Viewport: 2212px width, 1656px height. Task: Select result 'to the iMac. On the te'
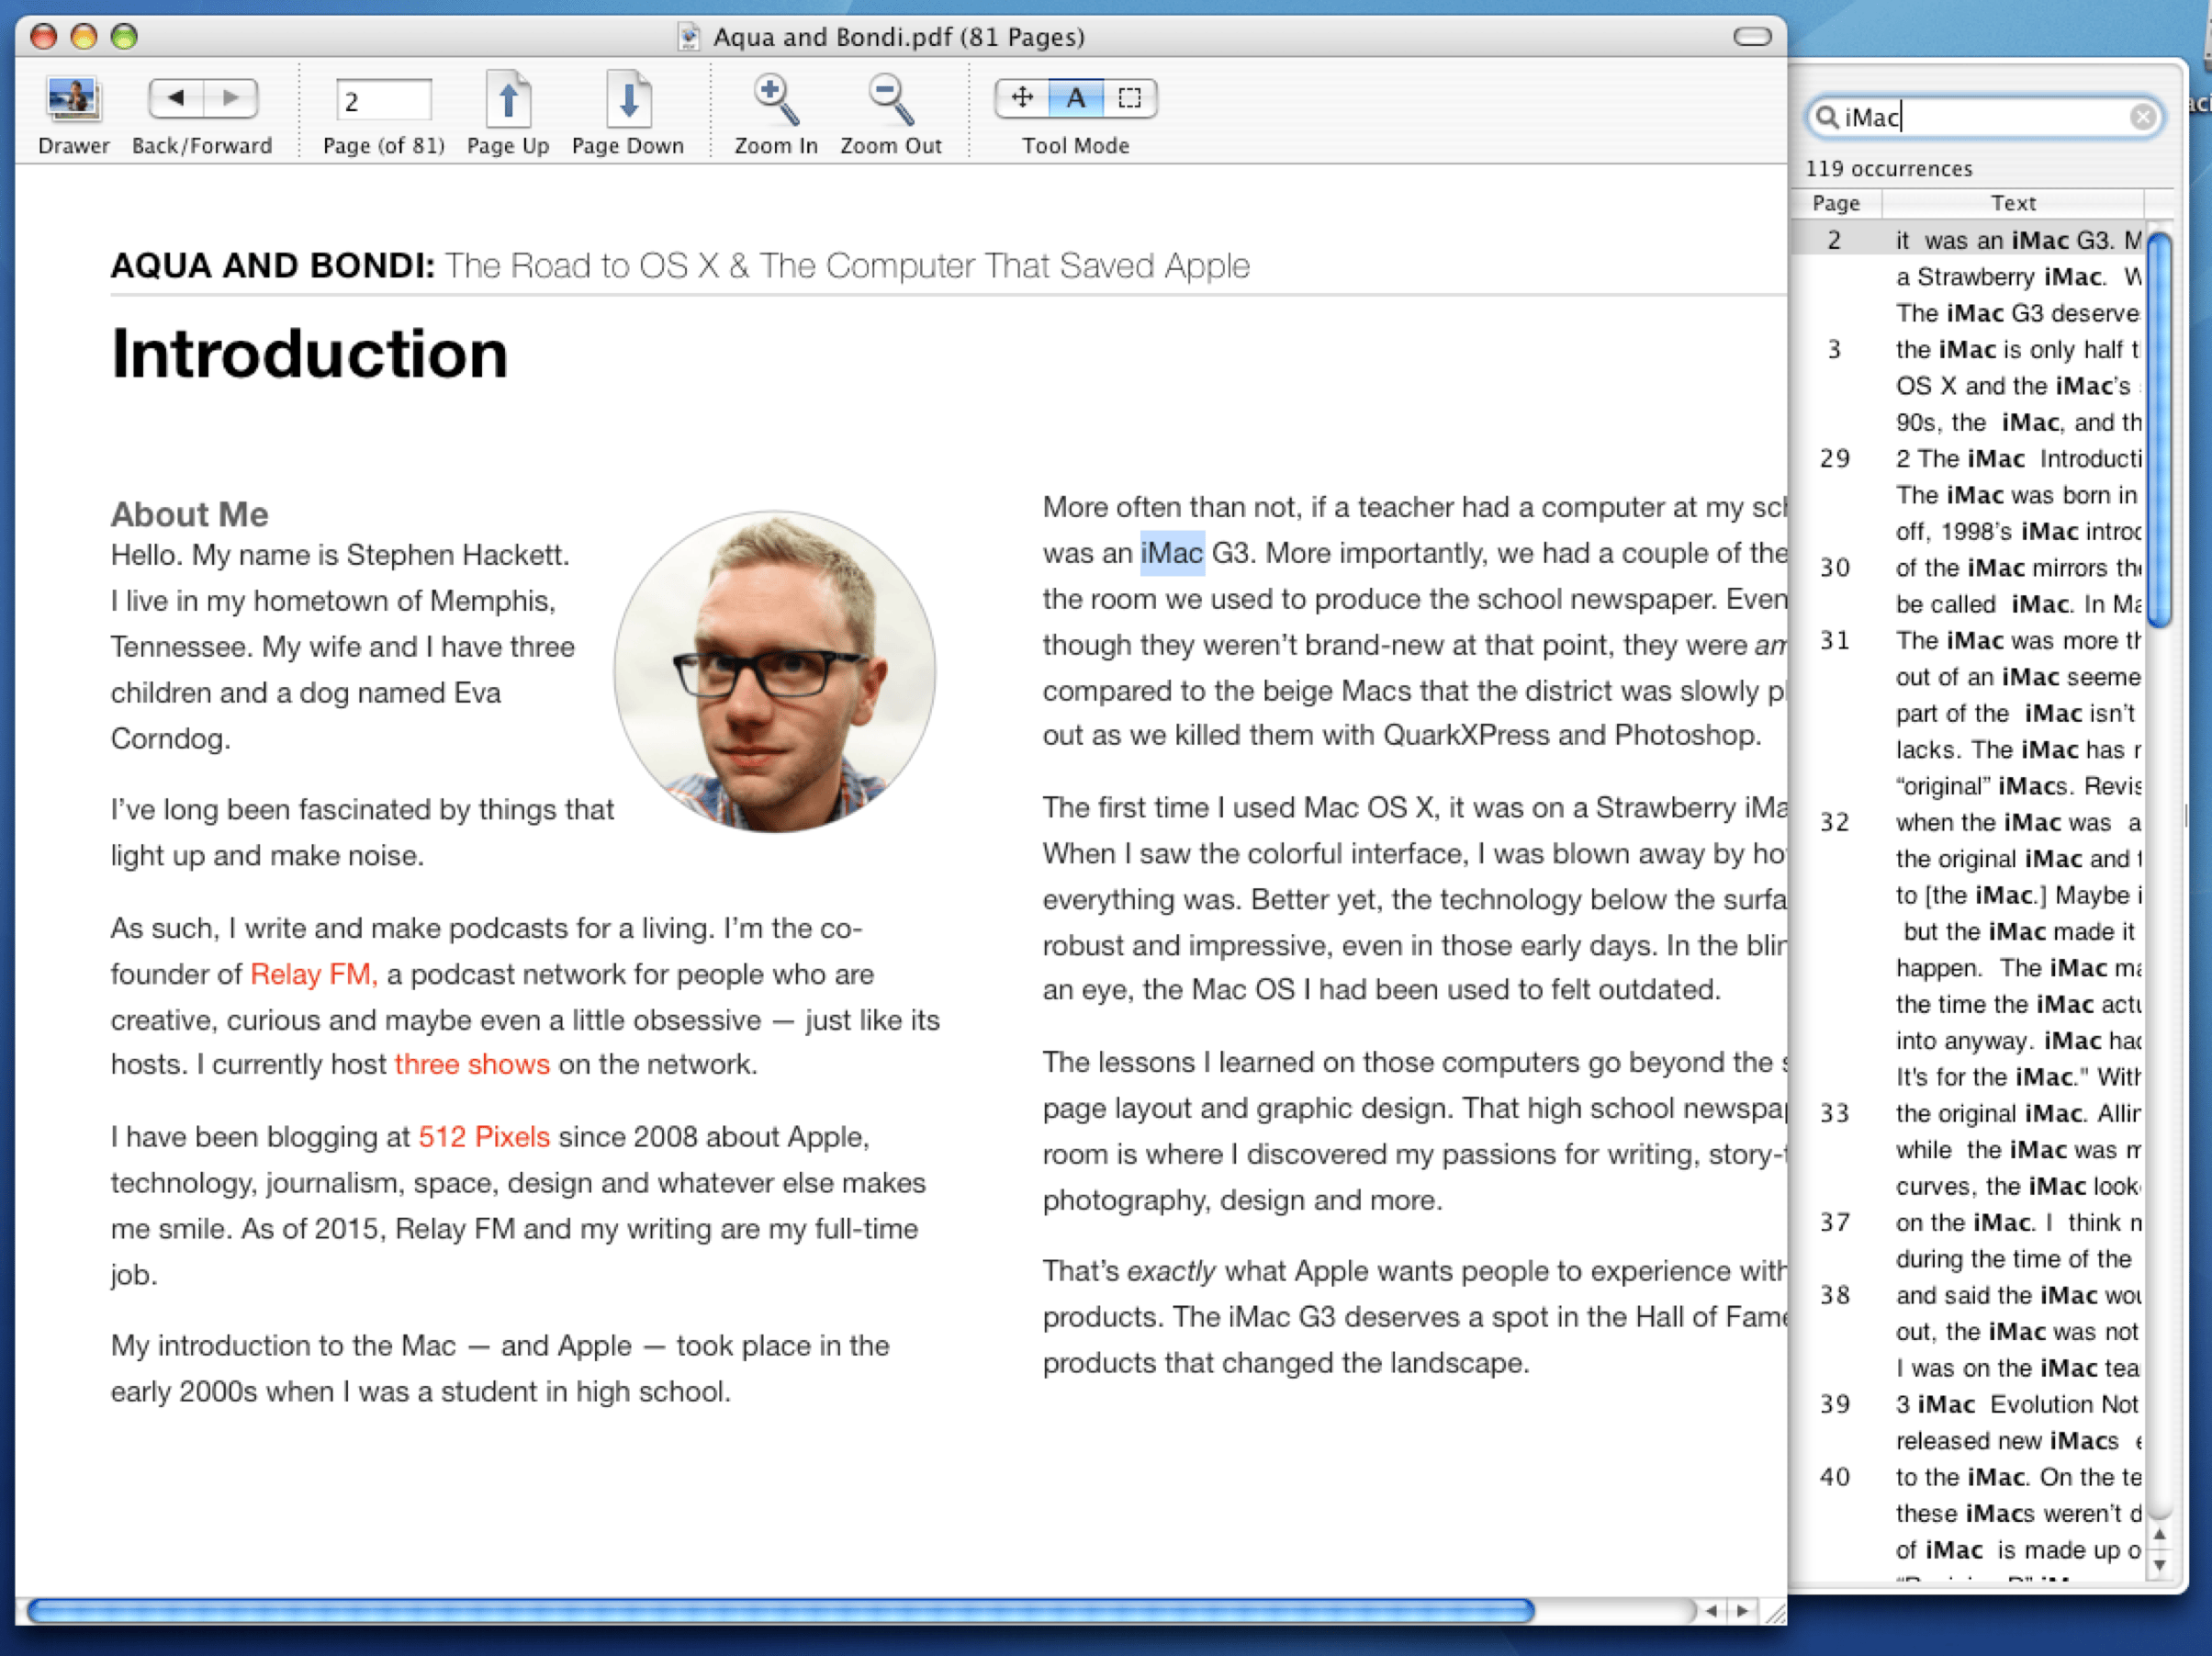tap(1967, 1477)
